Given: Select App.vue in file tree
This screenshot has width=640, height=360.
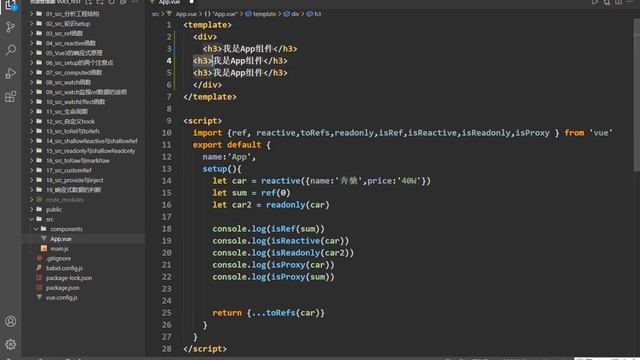Looking at the screenshot, I should coord(83,239).
